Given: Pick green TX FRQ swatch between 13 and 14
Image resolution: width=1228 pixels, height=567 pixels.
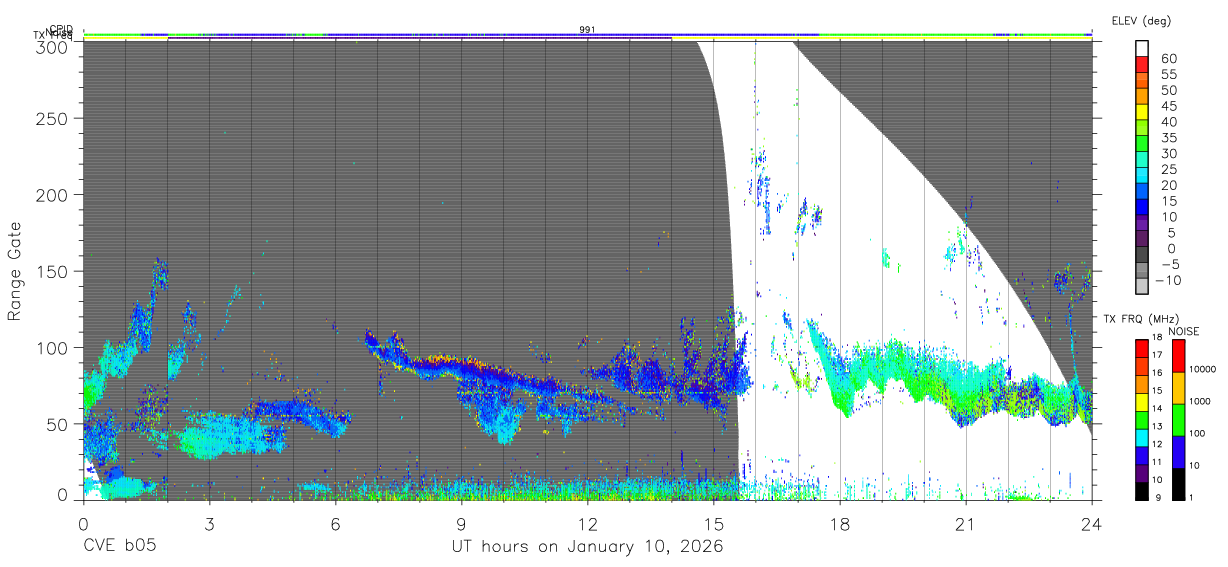Looking at the screenshot, I should pyautogui.click(x=1141, y=419).
